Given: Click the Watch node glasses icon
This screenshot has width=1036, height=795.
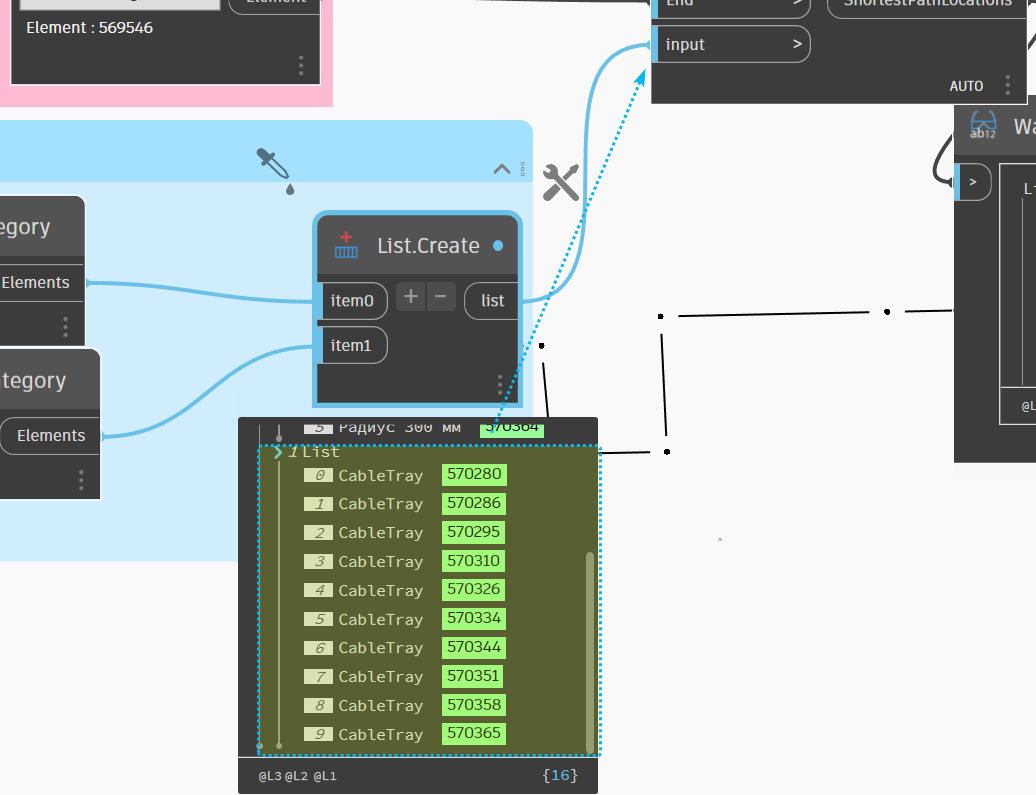Looking at the screenshot, I should (983, 126).
